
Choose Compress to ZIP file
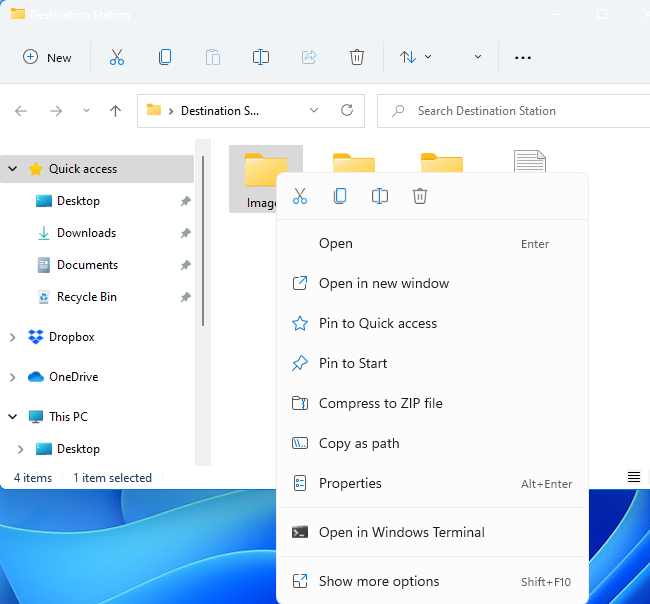coord(380,403)
